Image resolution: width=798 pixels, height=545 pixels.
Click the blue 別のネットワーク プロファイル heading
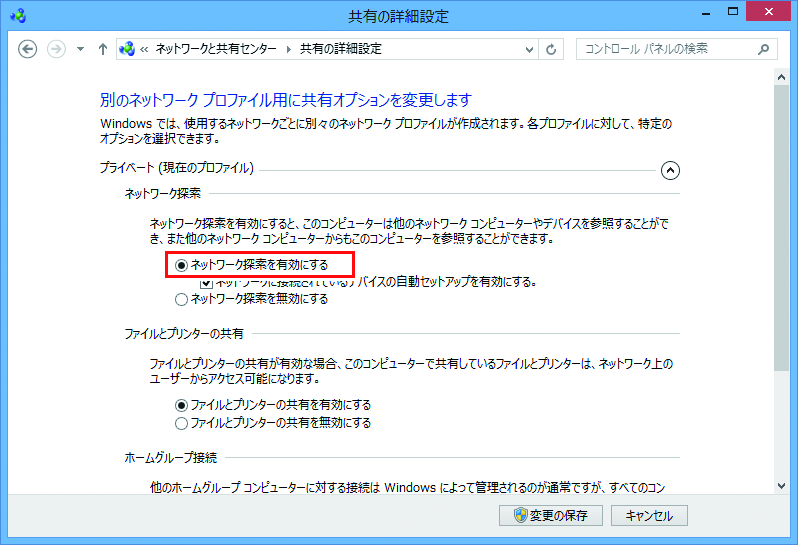tap(286, 100)
